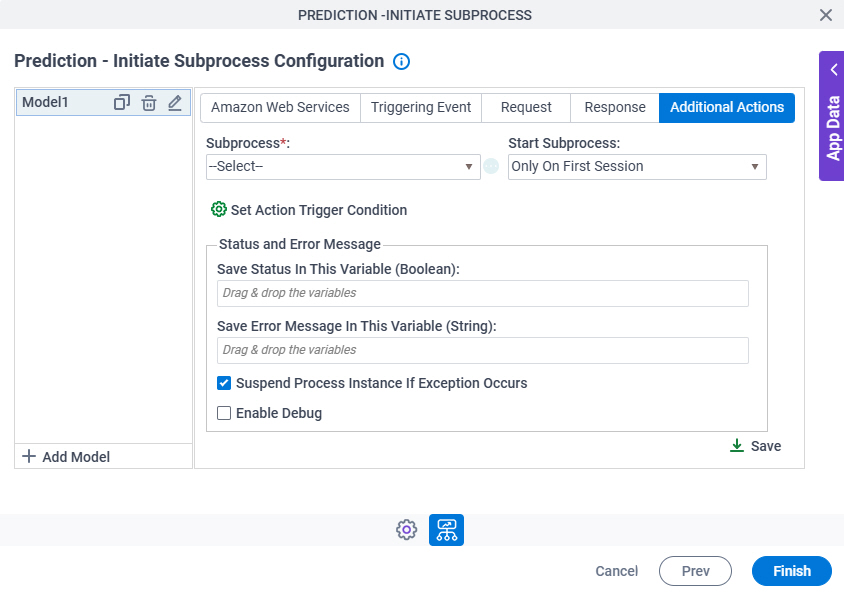Enable the Debug checkbox
The width and height of the screenshot is (844, 596).
click(224, 413)
